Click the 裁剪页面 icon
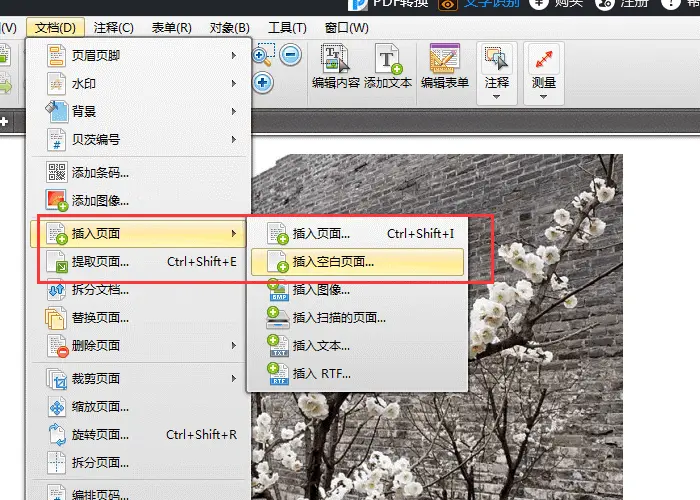This screenshot has height=500, width=700. click(56, 379)
